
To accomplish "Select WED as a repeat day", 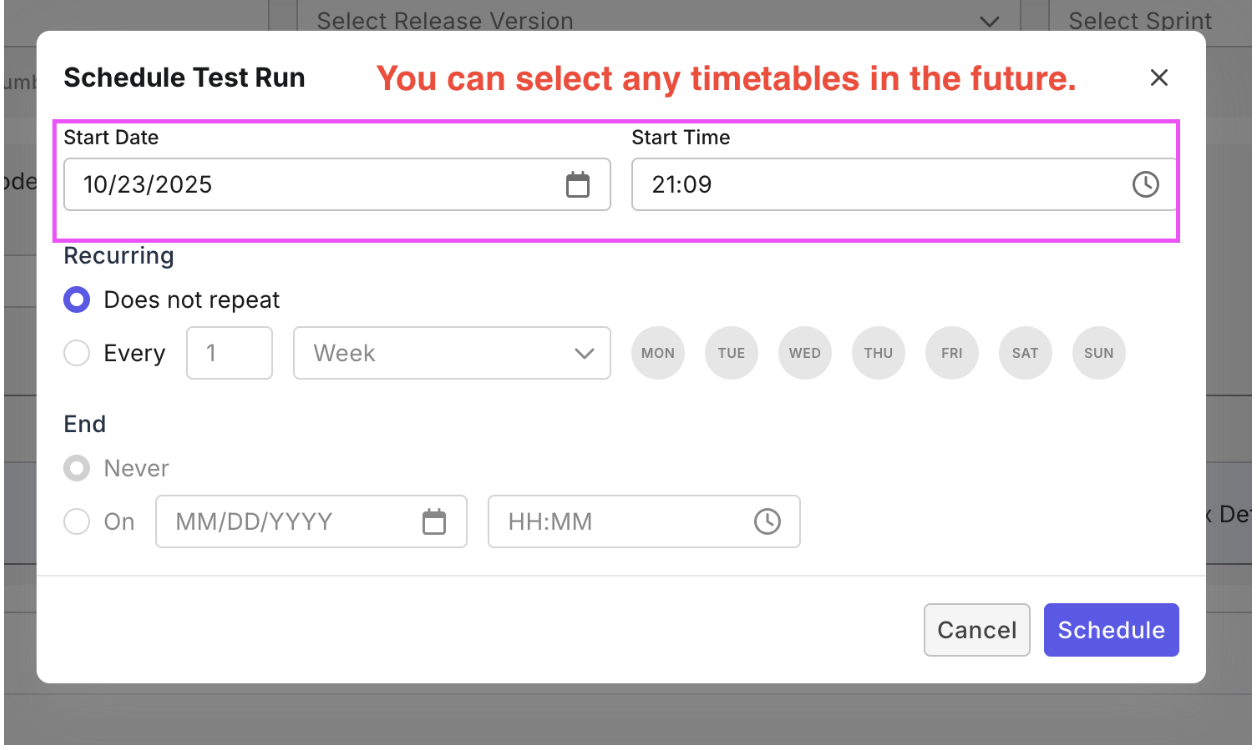I will (804, 353).
